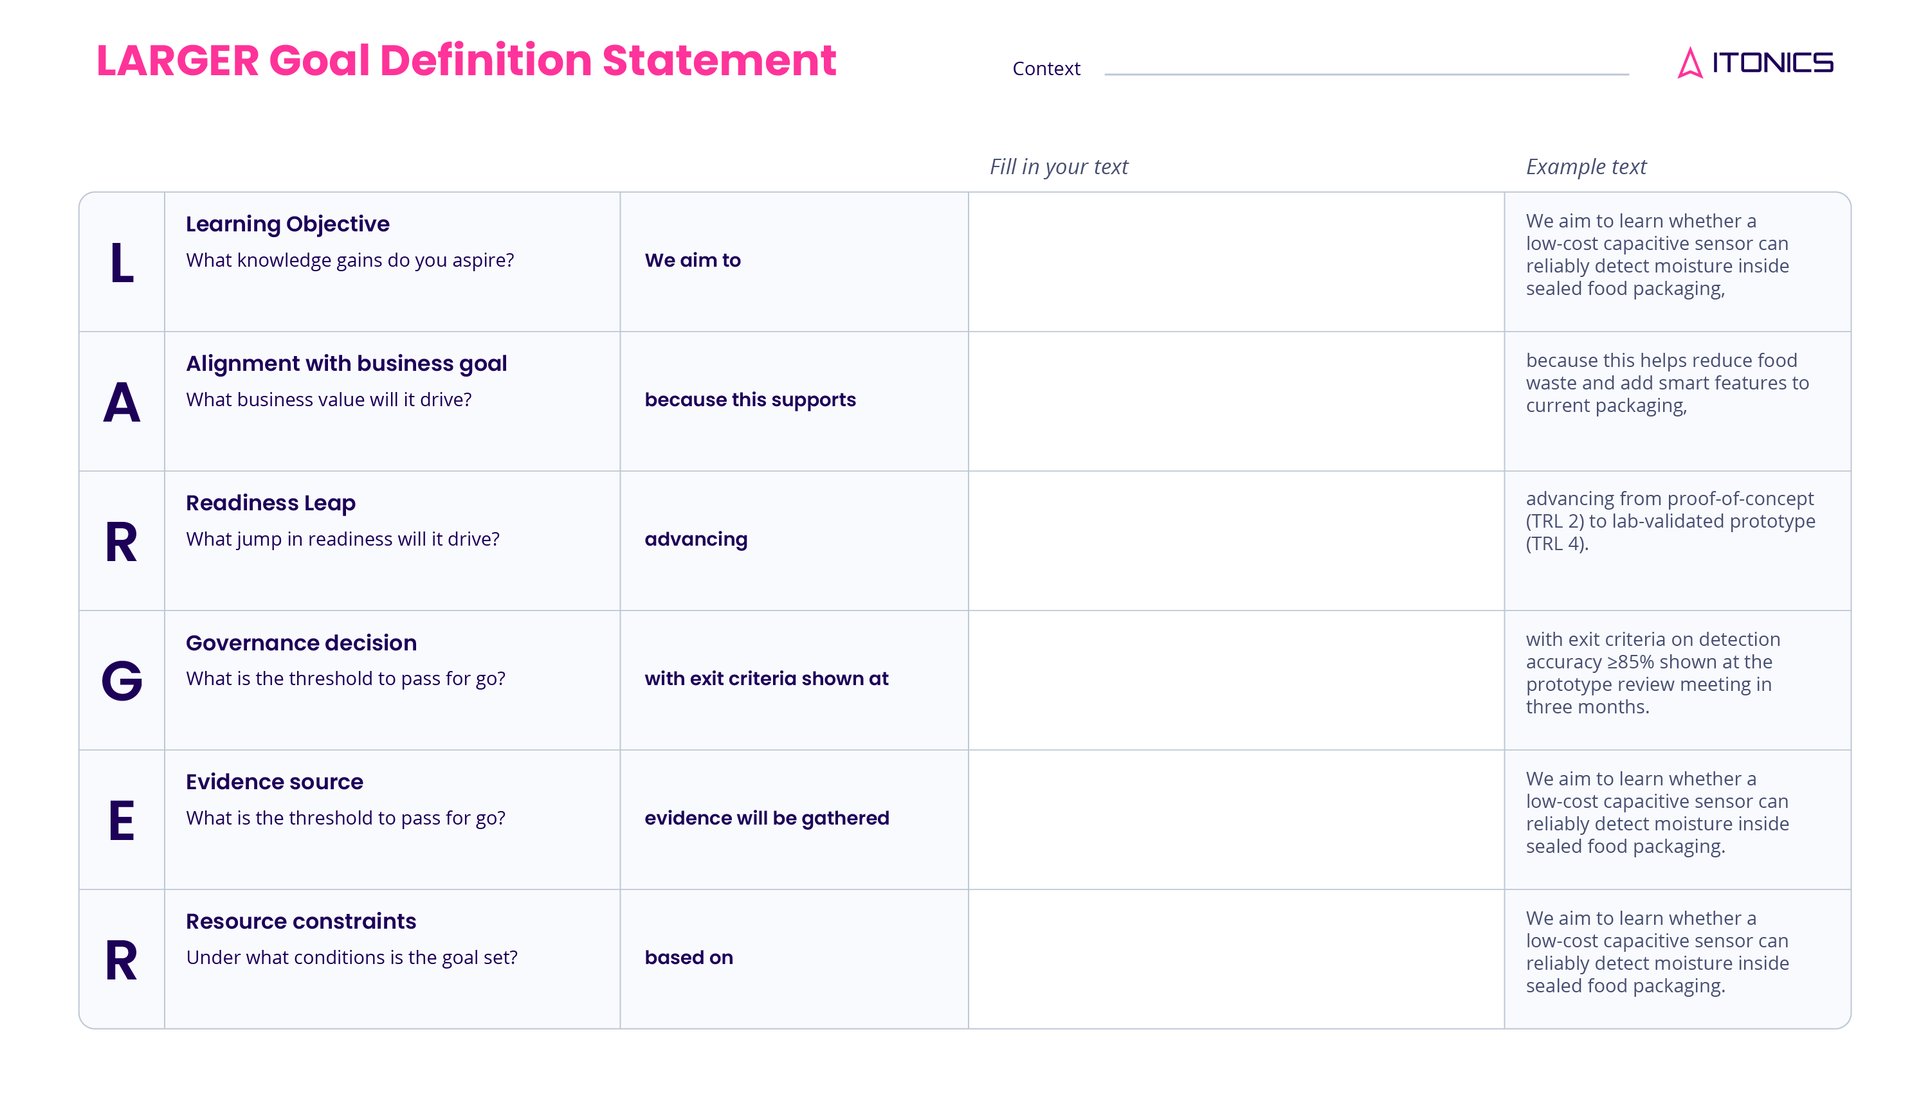Viewport: 1930px width, 1108px height.
Task: Click the "Fill in your text" column header
Action: click(1058, 167)
